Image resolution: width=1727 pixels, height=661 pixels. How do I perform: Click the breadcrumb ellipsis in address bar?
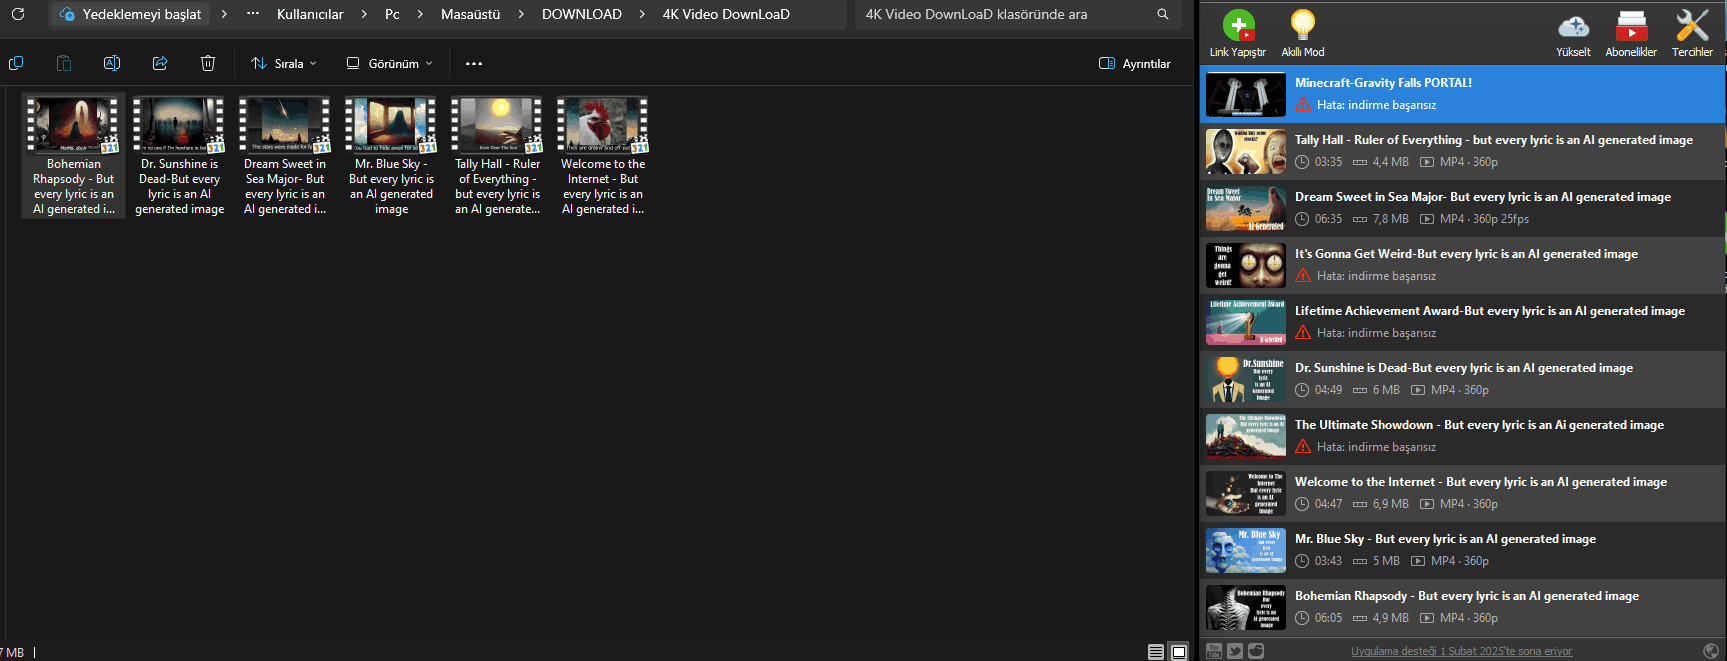[253, 14]
